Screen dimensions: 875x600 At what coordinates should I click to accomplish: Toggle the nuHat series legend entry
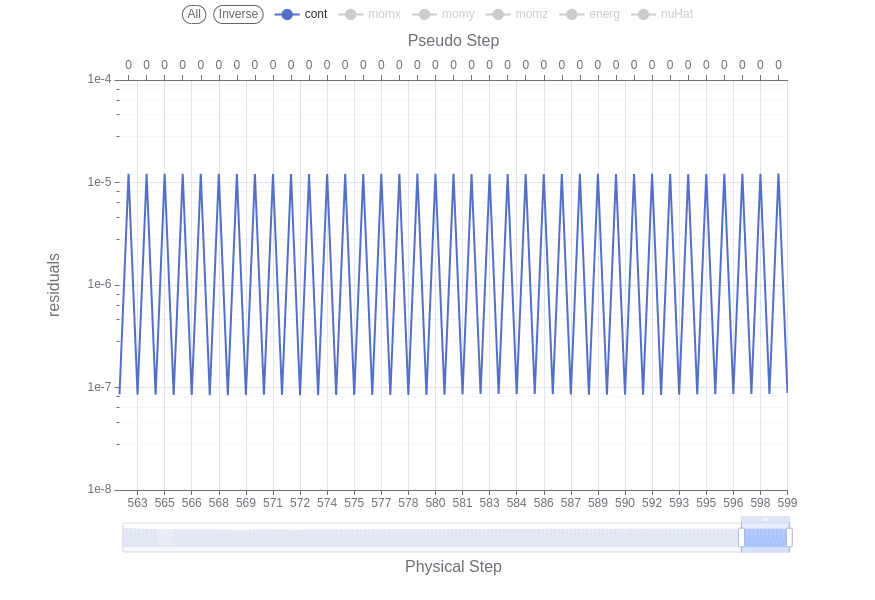[644, 14]
